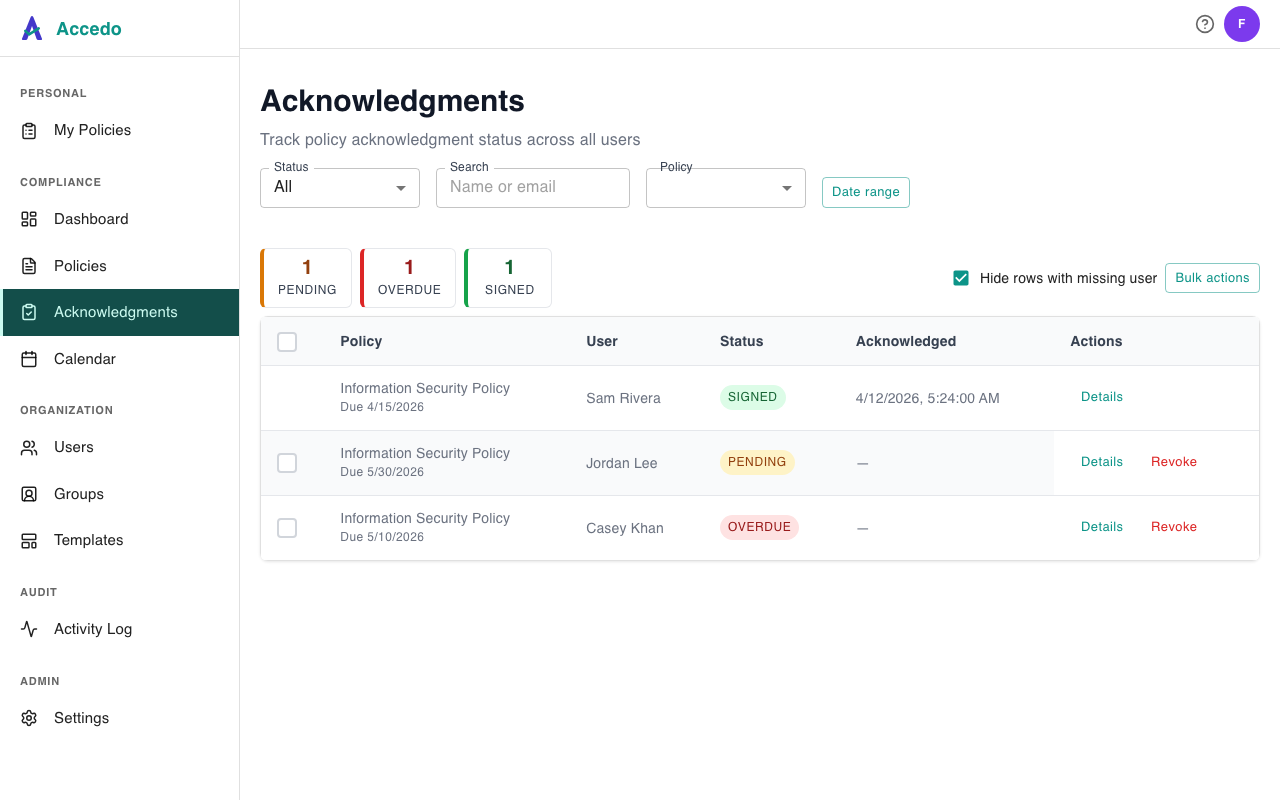The width and height of the screenshot is (1280, 800).
Task: Click the Acknowledgments clipboard-check icon
Action: [29, 312]
